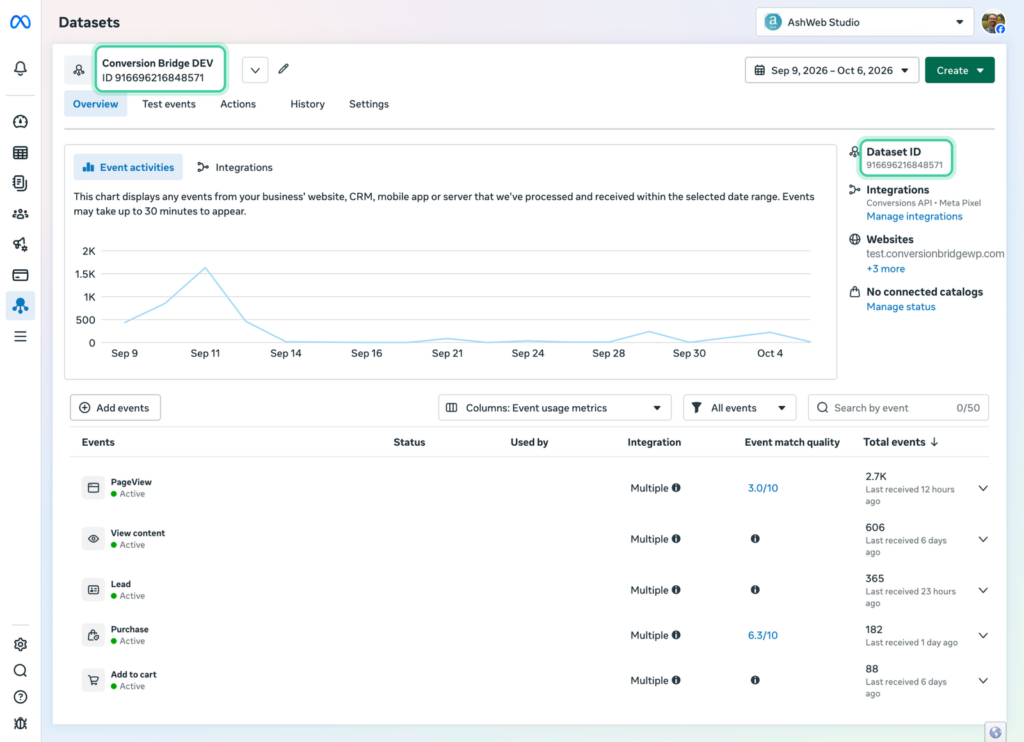This screenshot has width=1024, height=742.
Task: Open the Manage status link
Action: click(901, 306)
